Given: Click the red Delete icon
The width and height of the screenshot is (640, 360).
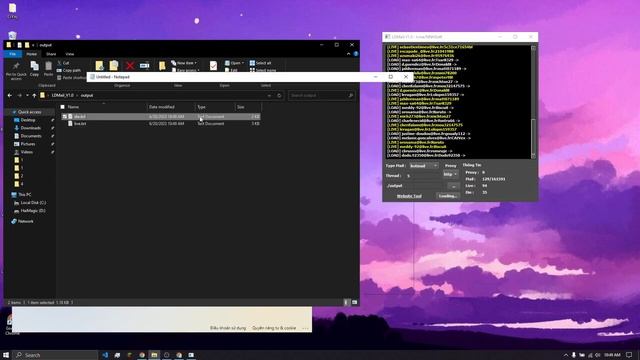Looking at the screenshot, I should tap(130, 65).
